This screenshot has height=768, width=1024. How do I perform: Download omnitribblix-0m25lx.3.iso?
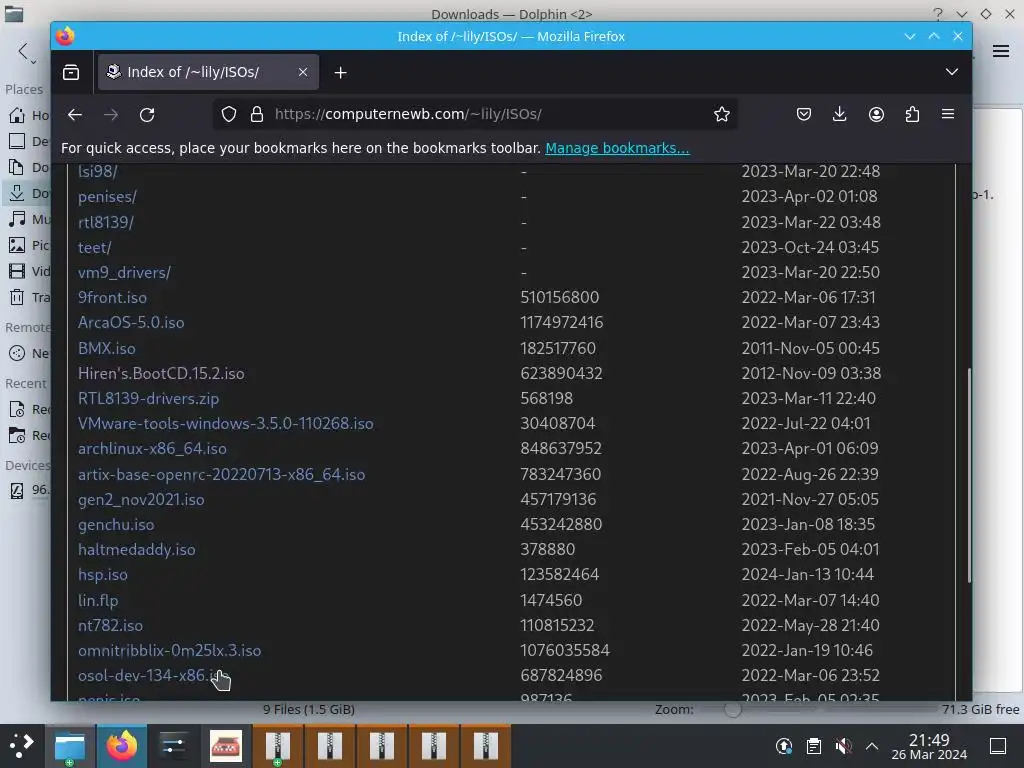tap(169, 650)
